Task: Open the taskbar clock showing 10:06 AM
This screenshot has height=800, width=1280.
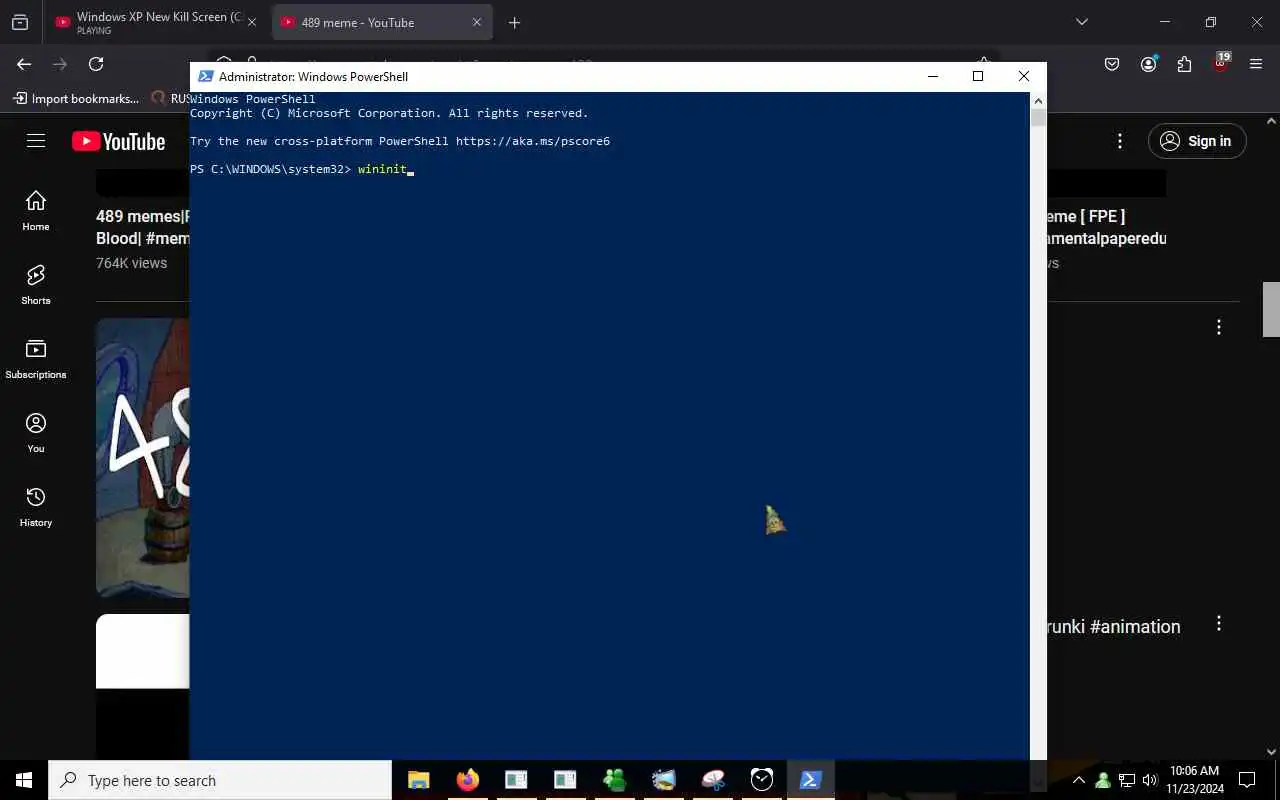Action: [x=1194, y=780]
